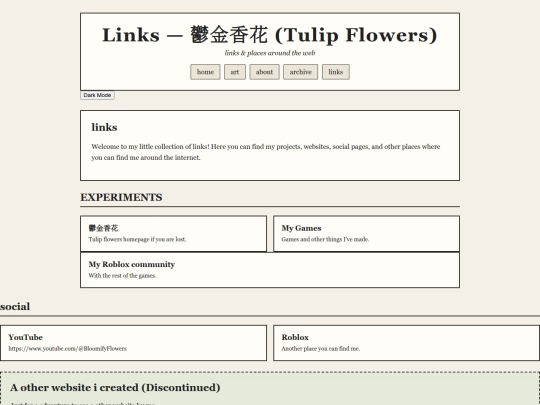Click the 'social' section heading
This screenshot has width=540, height=405.
click(x=15, y=307)
